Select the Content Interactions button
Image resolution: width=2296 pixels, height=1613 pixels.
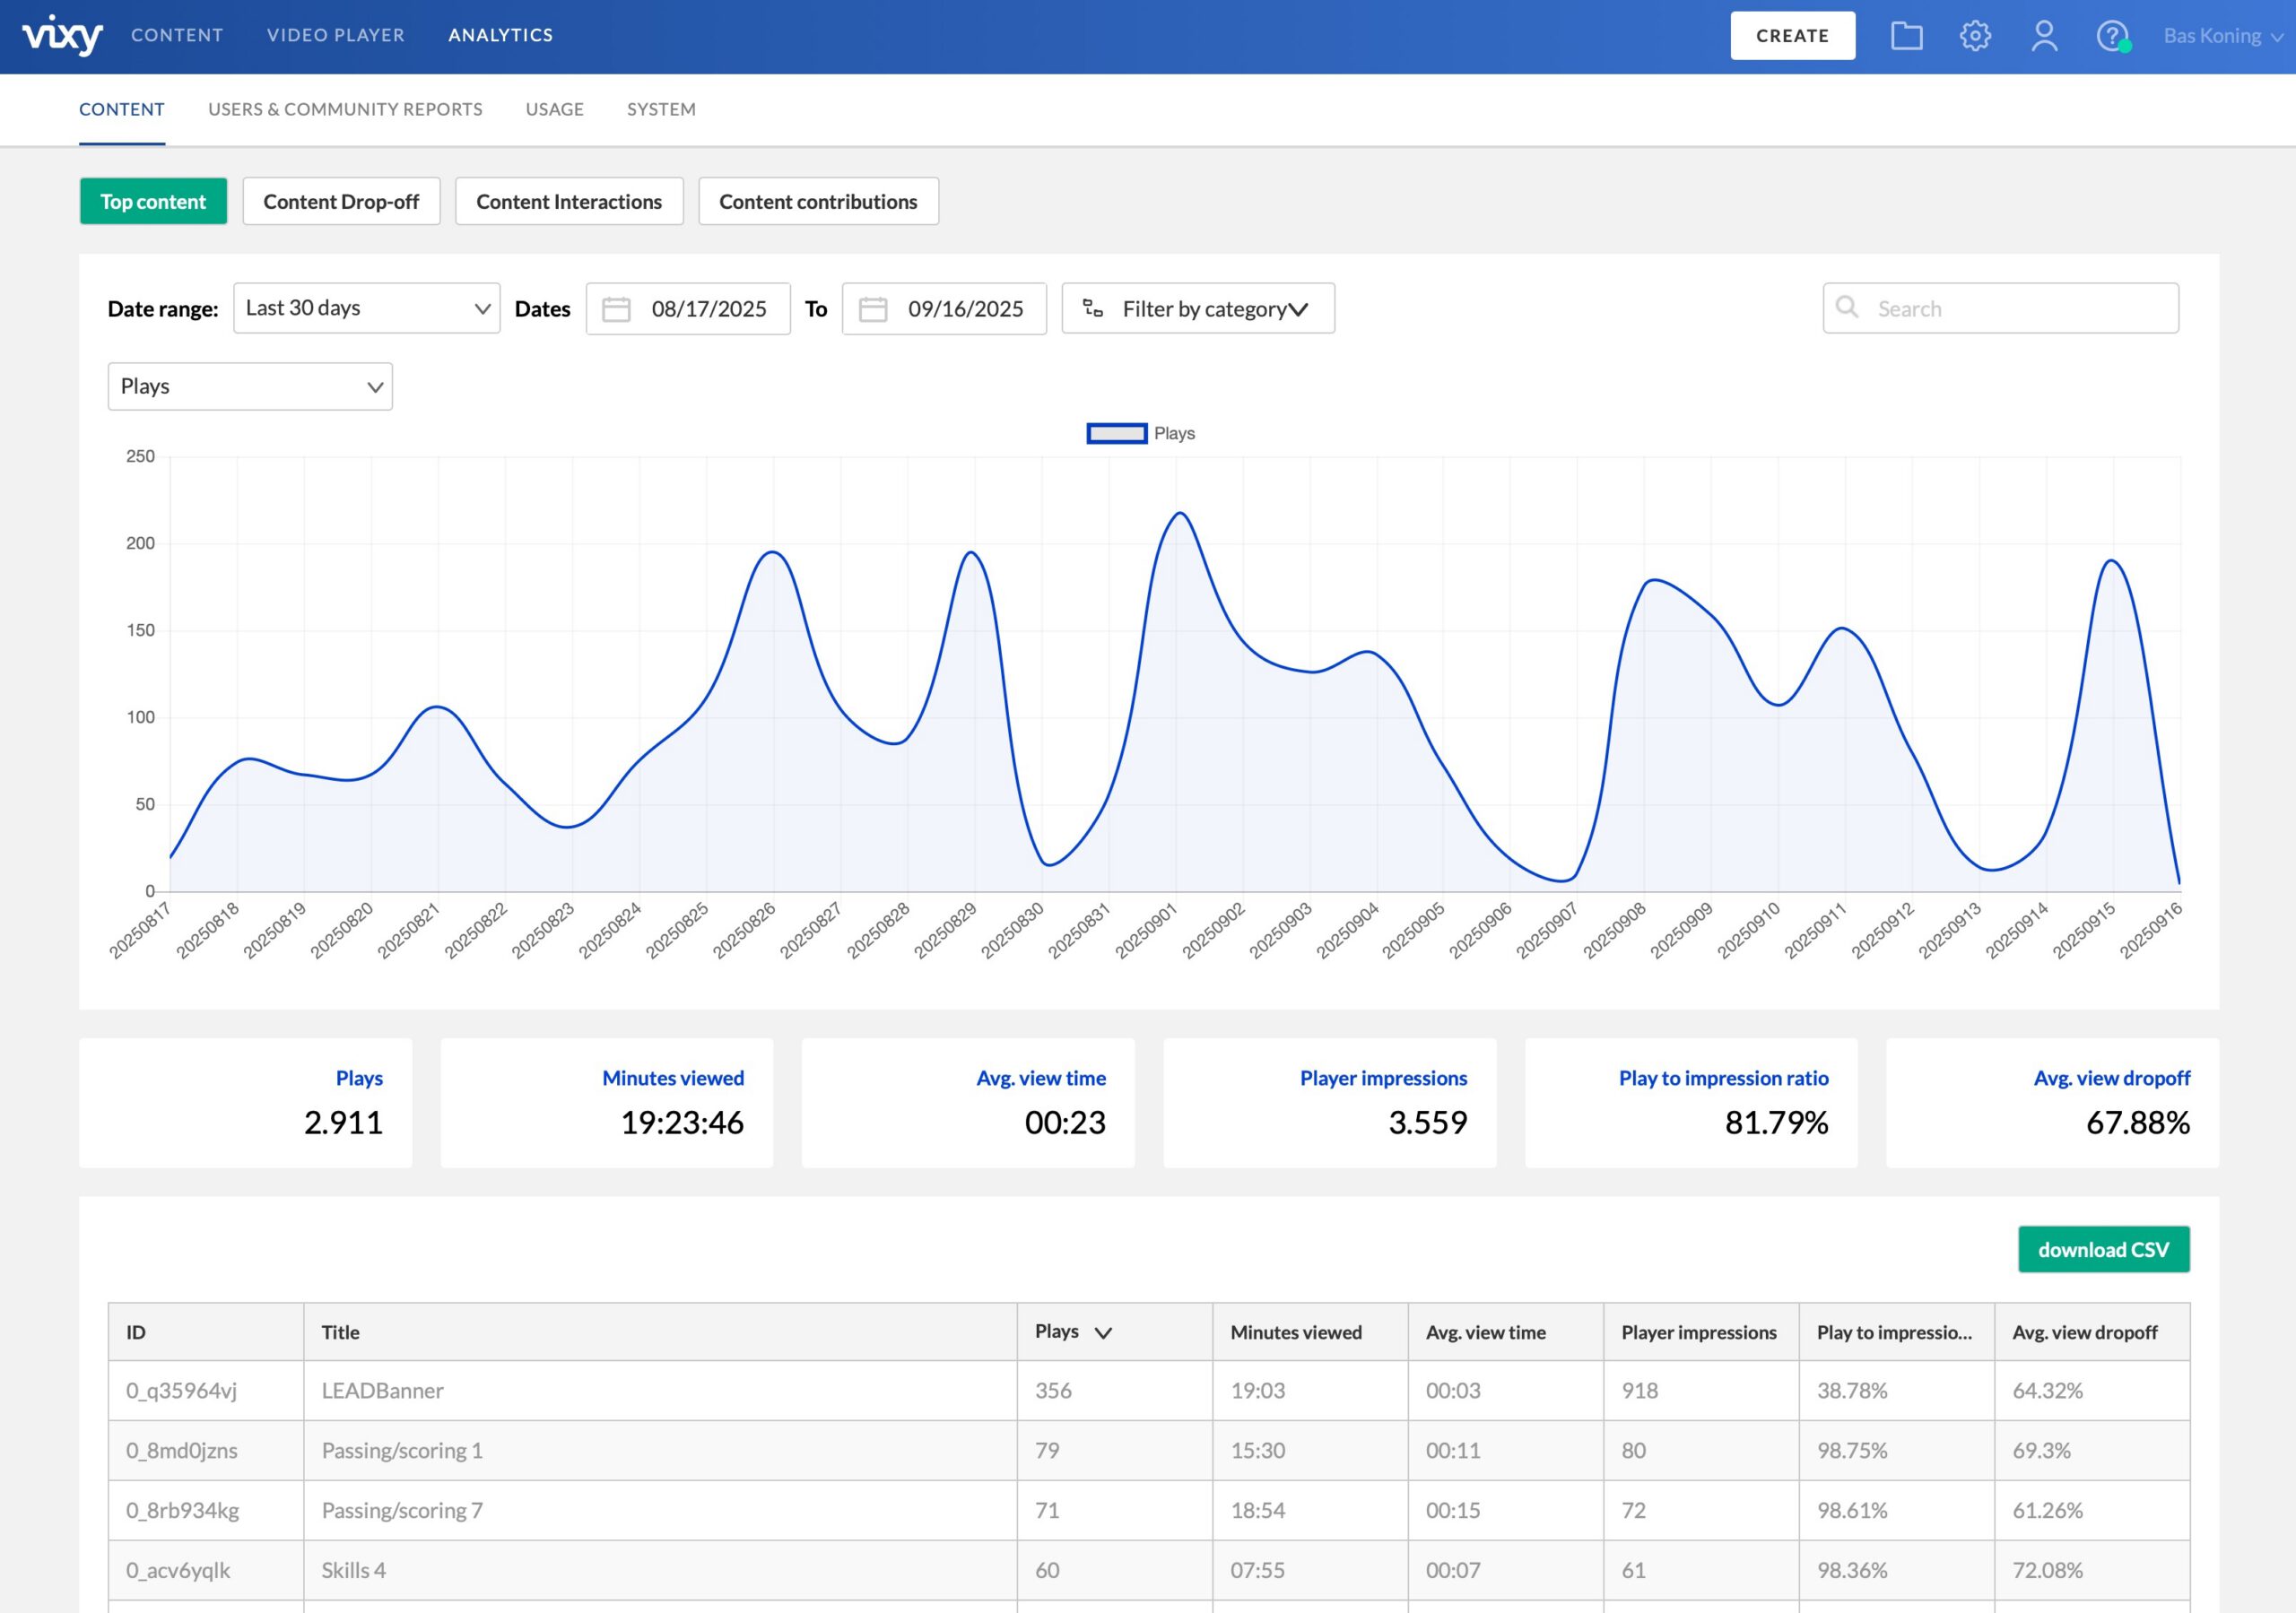[569, 201]
